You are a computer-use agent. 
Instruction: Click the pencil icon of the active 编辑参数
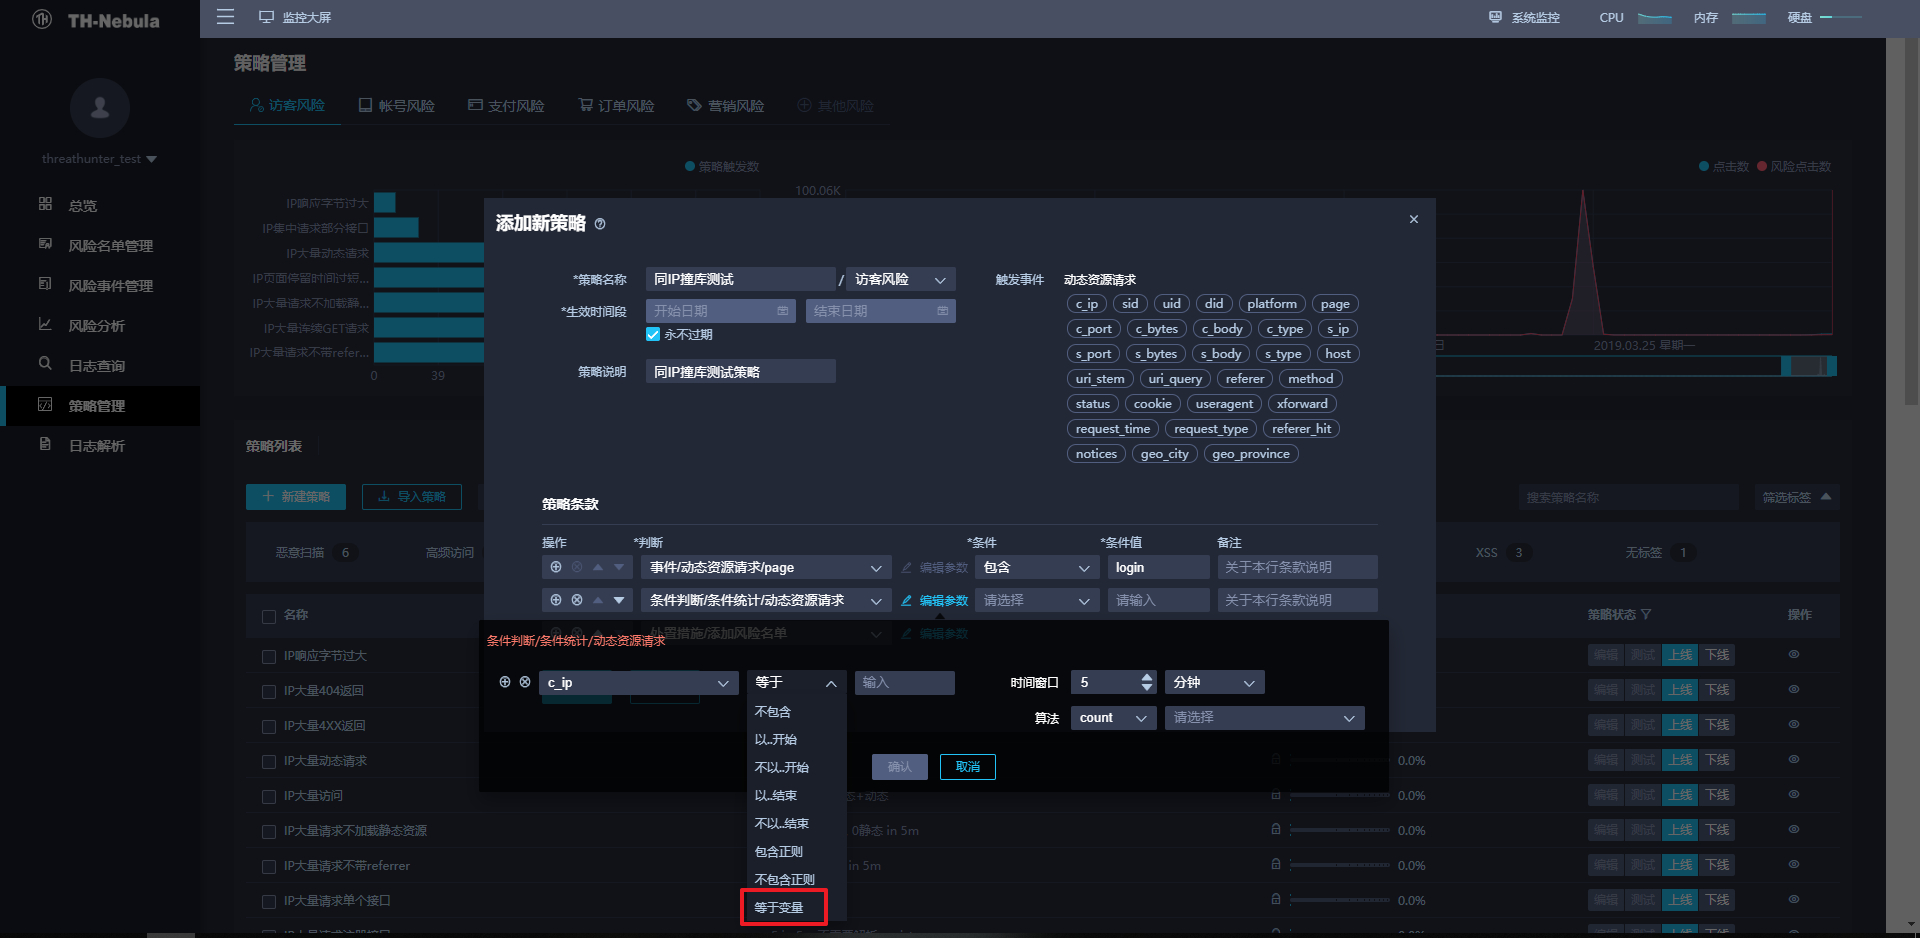tap(906, 600)
